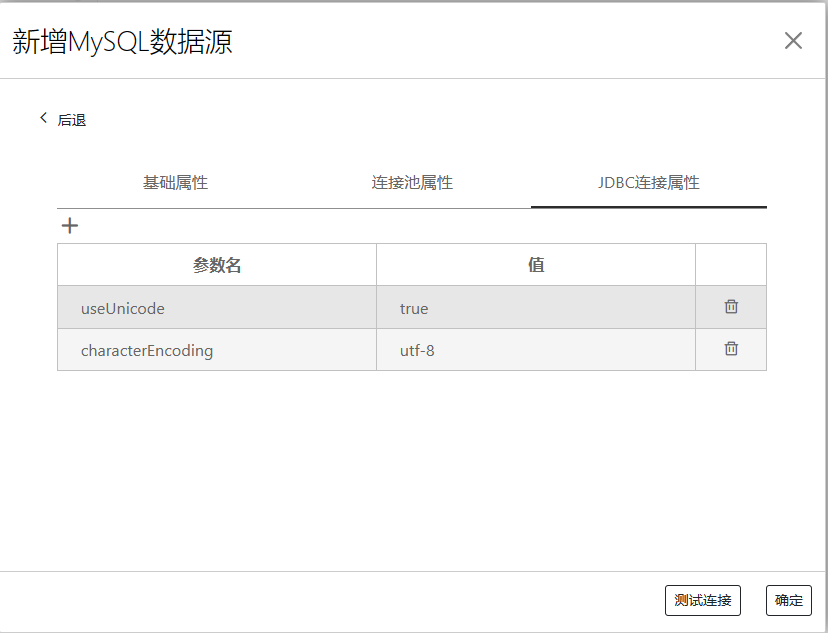
Task: Delete the characterEncoding parameter row
Action: tap(731, 349)
